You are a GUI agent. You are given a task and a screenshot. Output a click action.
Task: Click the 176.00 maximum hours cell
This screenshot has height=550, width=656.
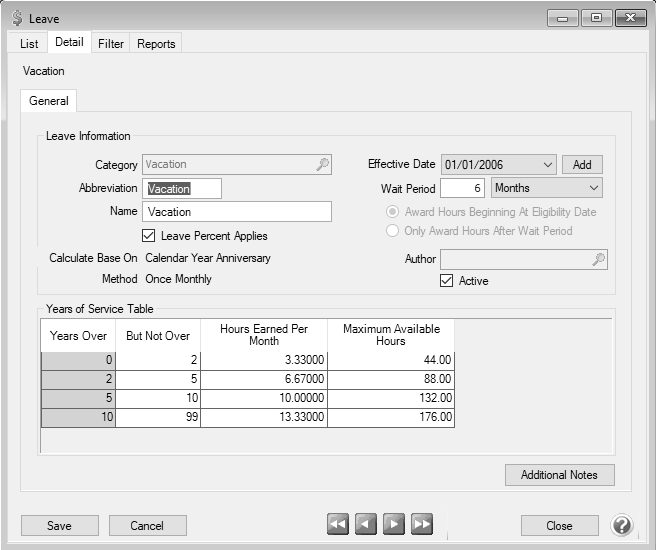[391, 417]
